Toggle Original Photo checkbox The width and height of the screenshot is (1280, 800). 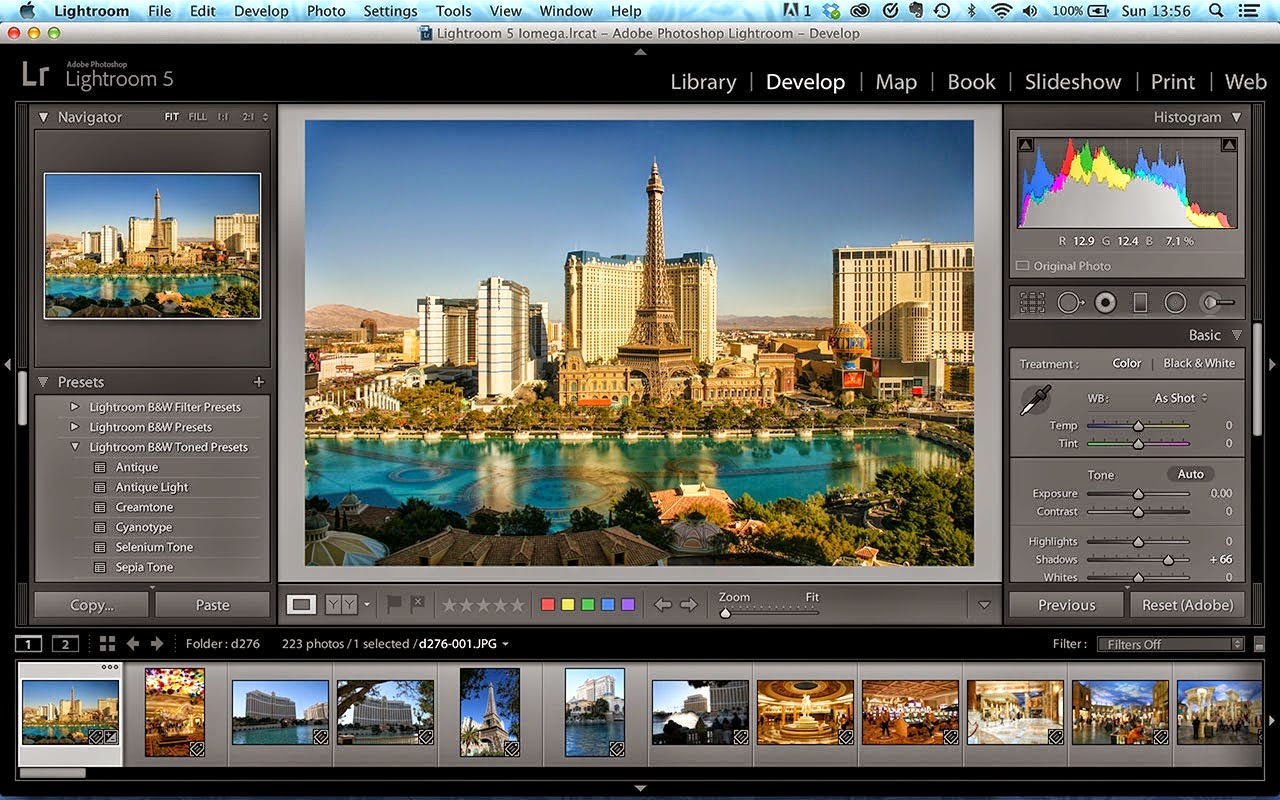(1022, 266)
